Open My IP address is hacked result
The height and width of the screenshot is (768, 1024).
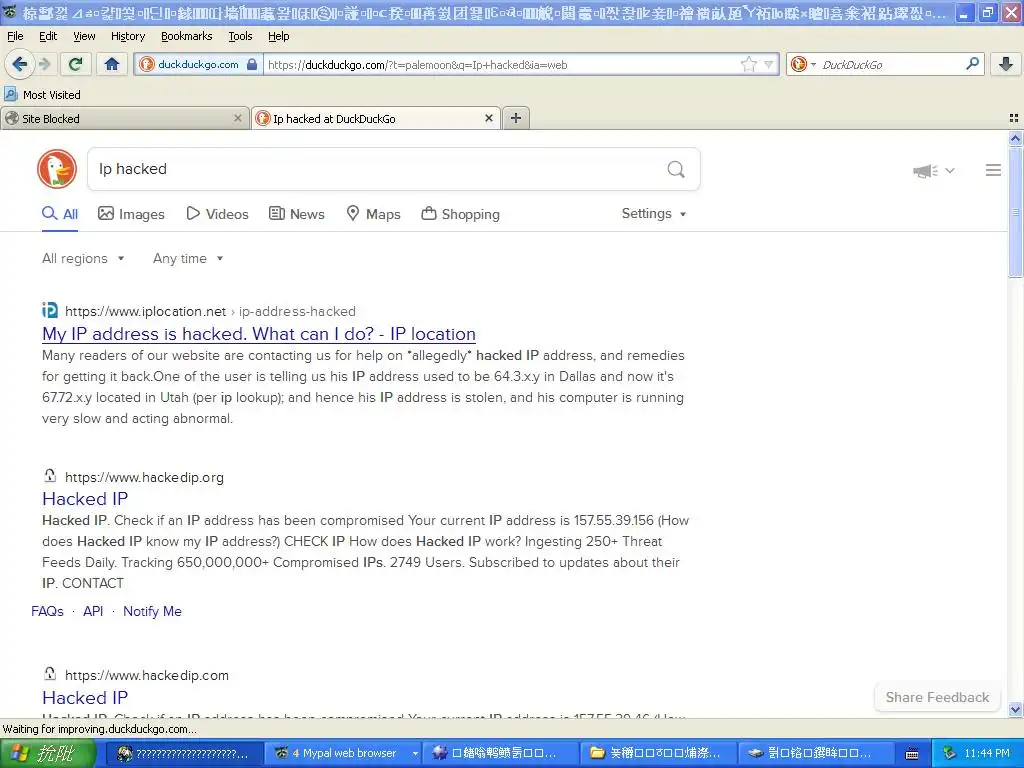click(x=259, y=334)
